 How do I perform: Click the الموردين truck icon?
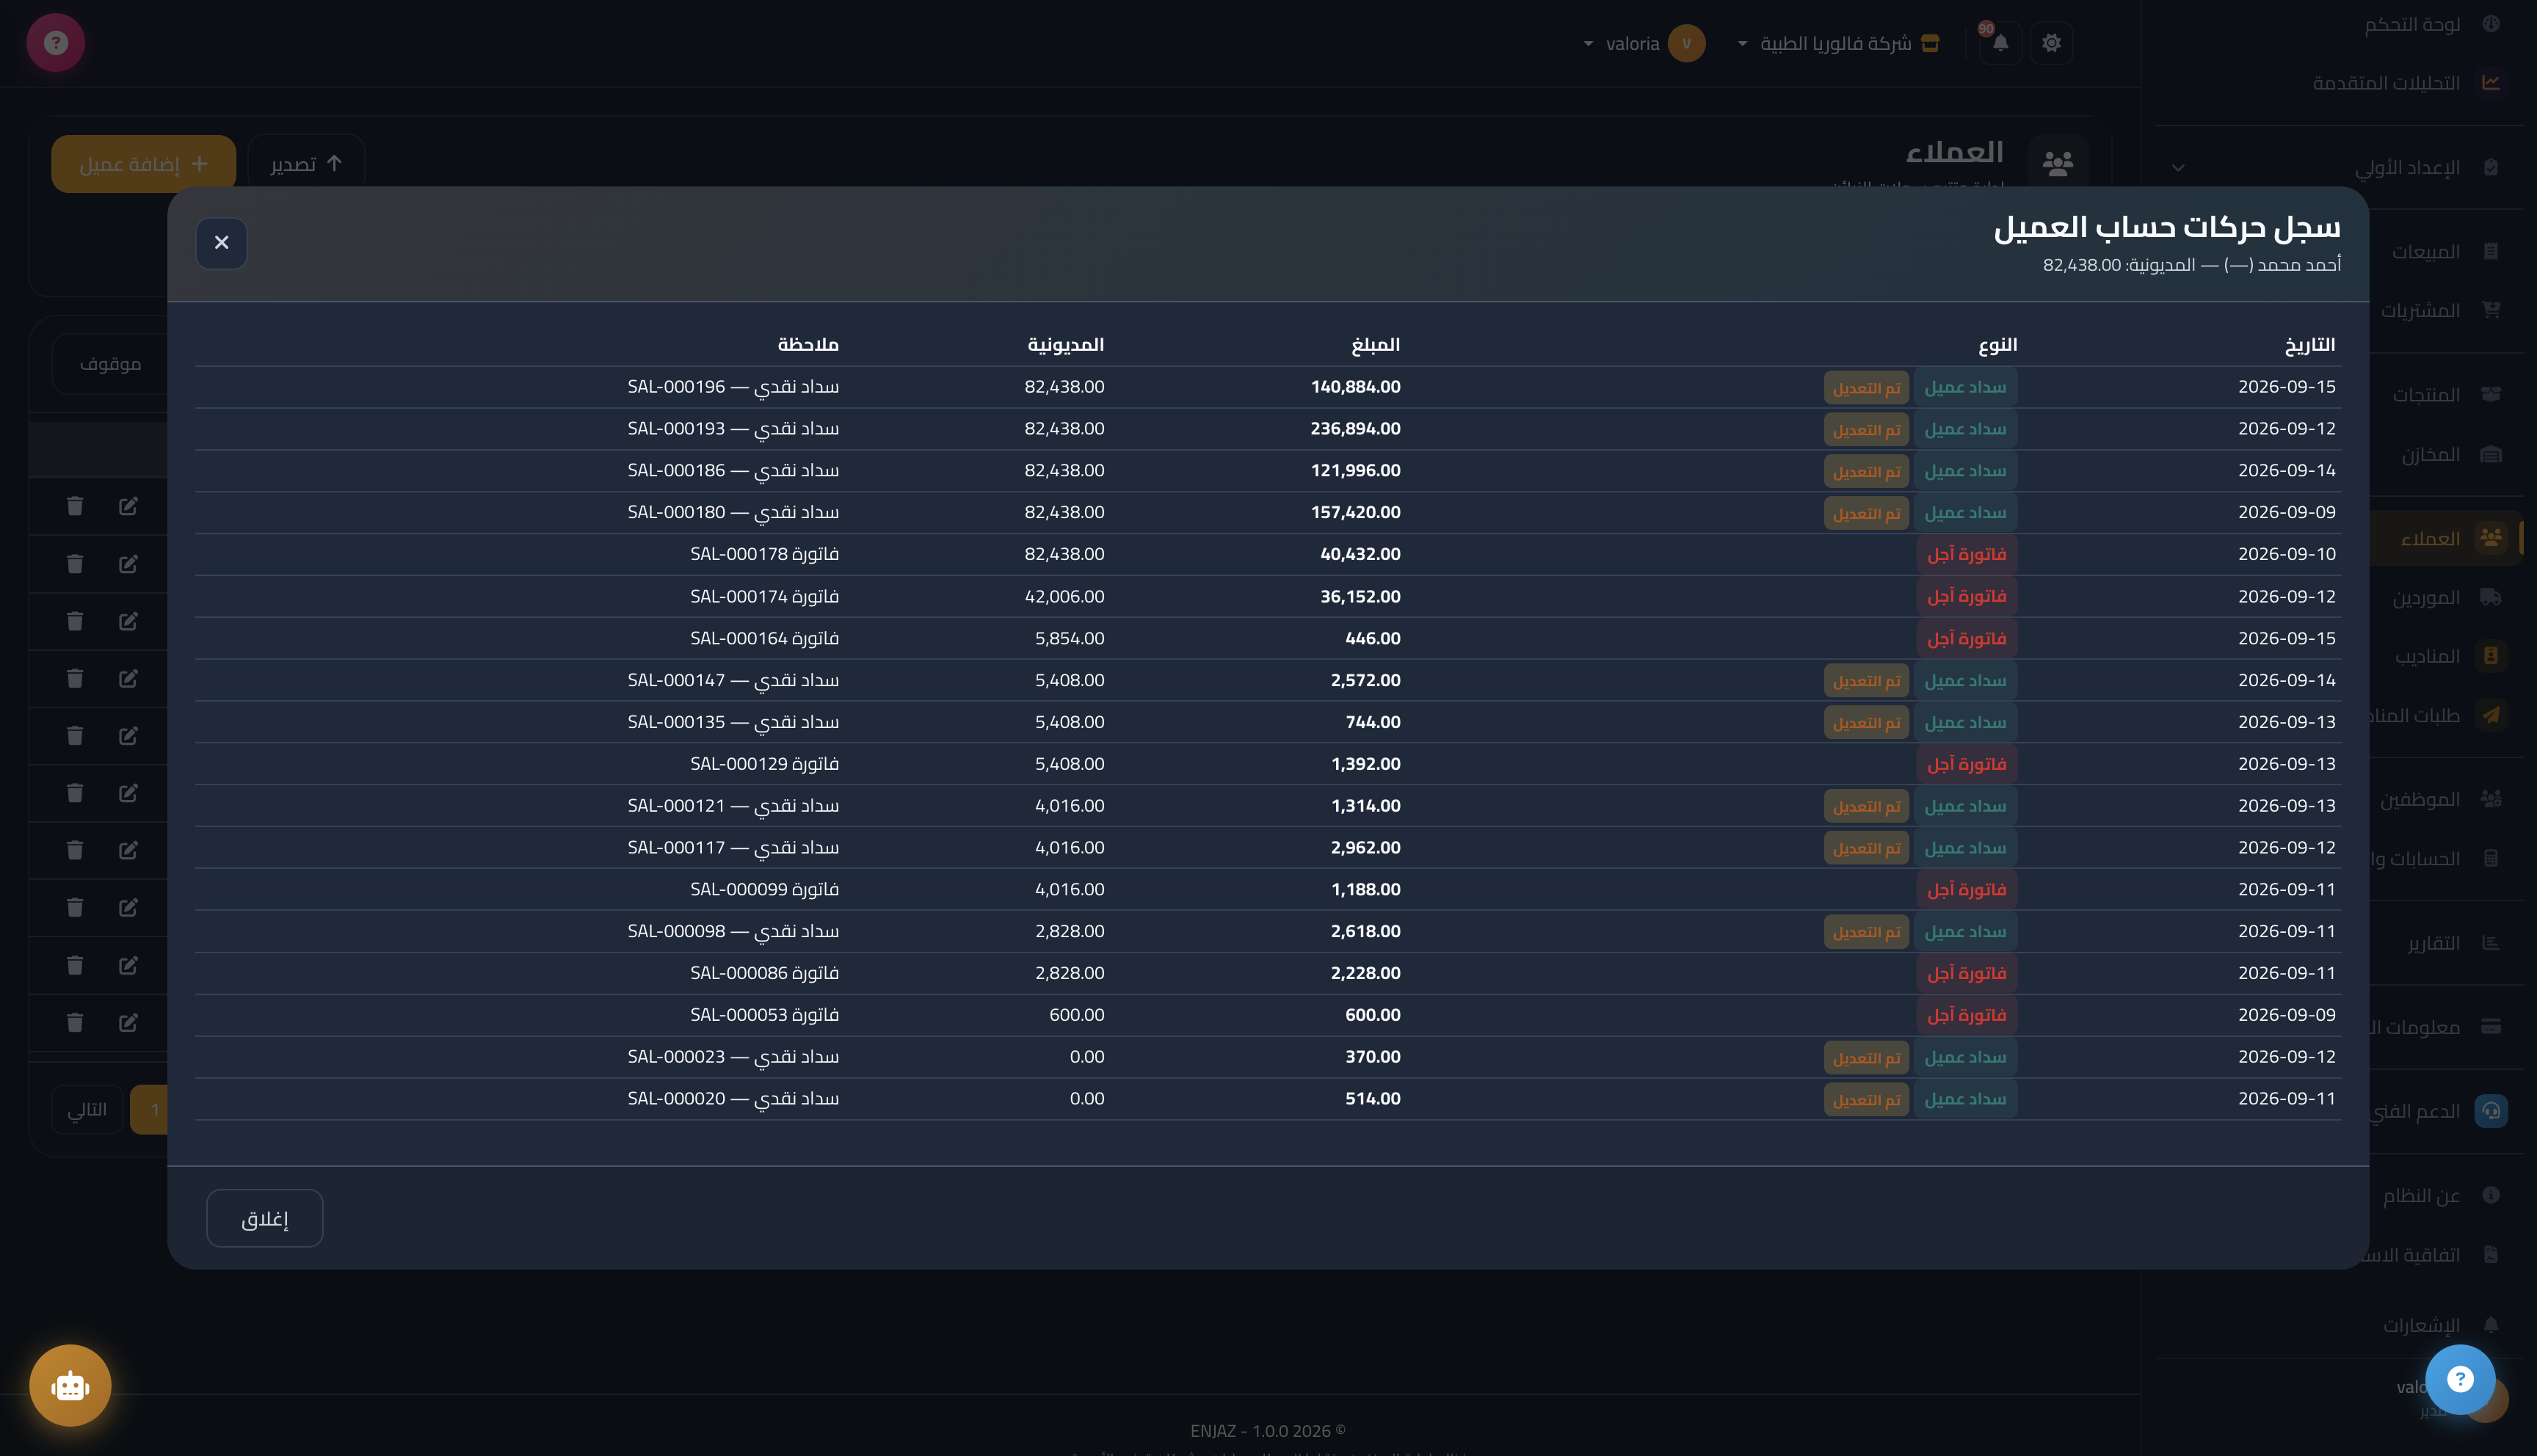2491,597
